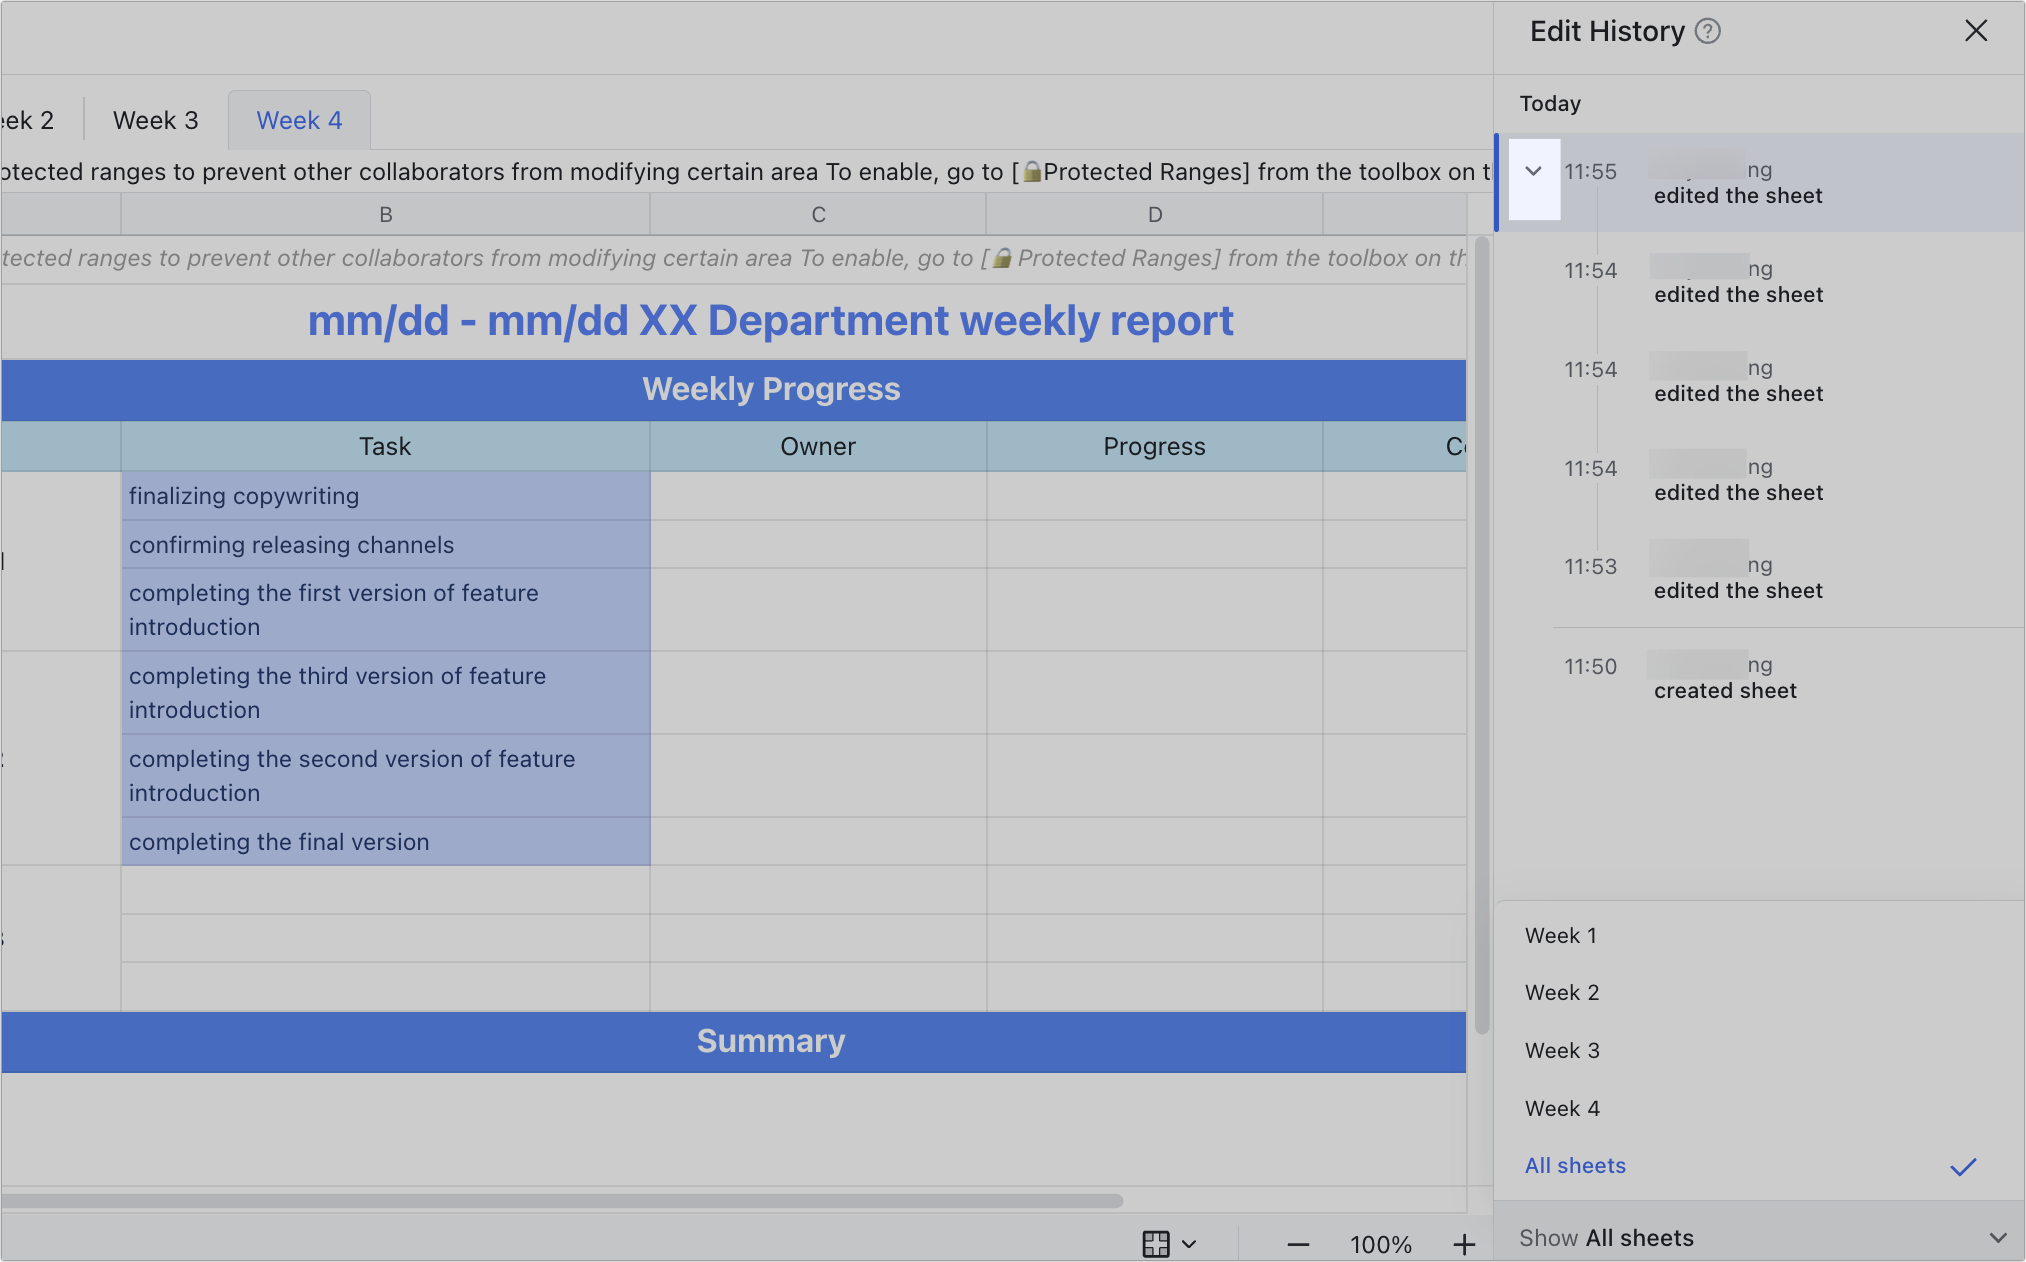The width and height of the screenshot is (2026, 1262).
Task: Switch to the Week 3 tab
Action: point(155,119)
